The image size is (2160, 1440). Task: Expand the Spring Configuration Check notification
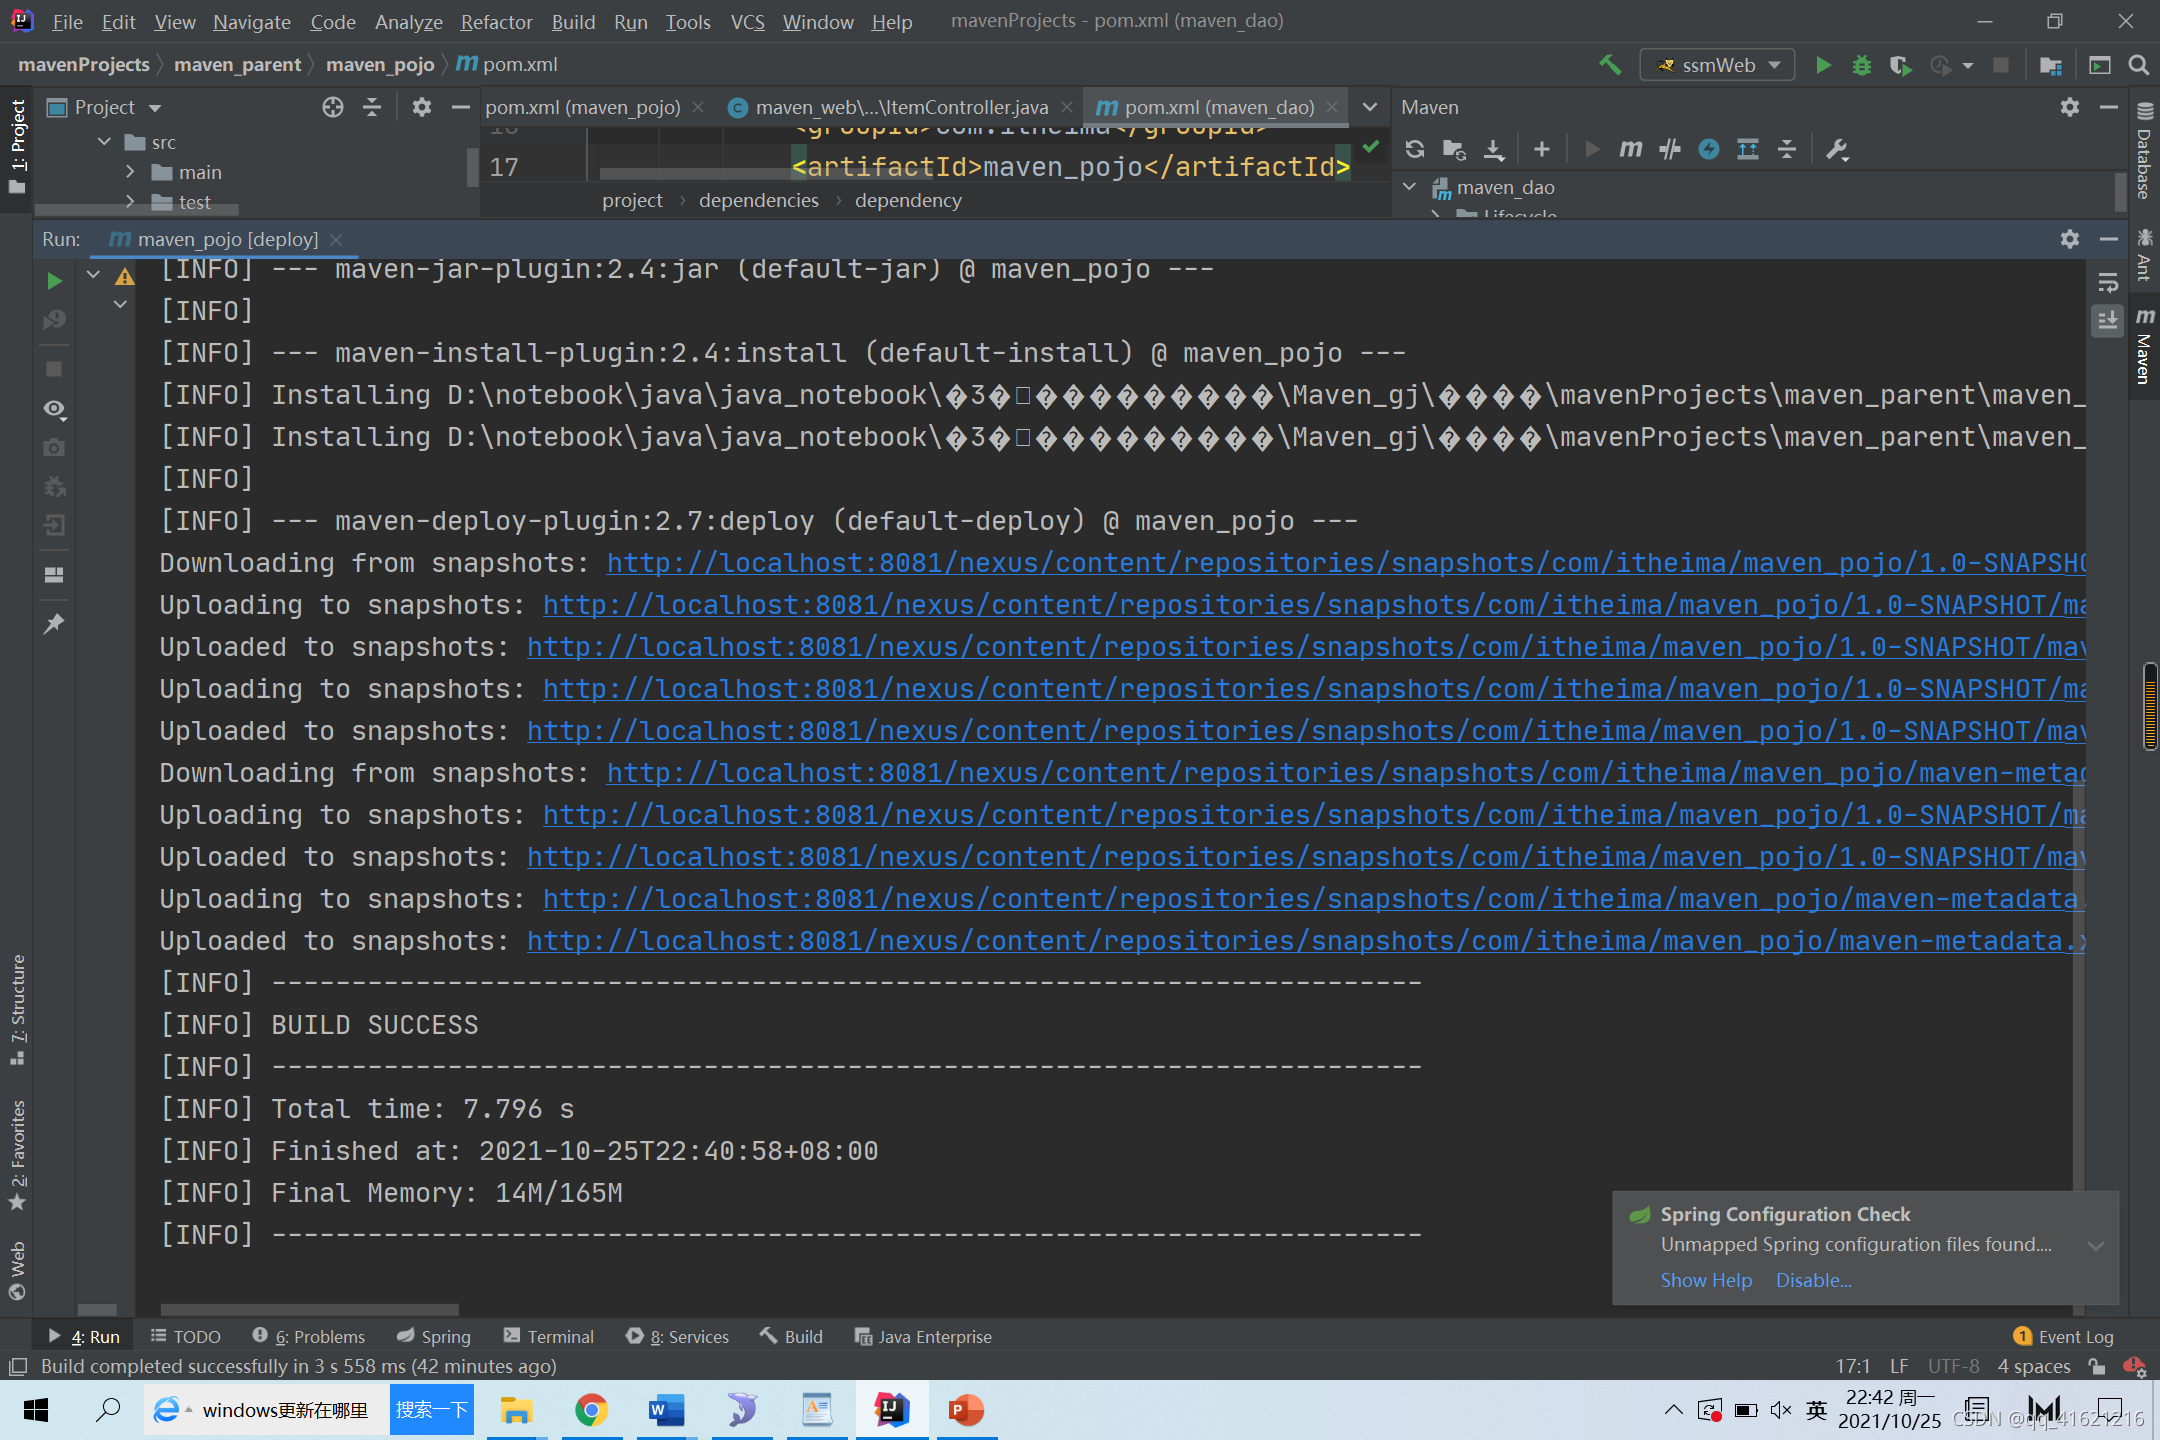click(x=2097, y=1245)
